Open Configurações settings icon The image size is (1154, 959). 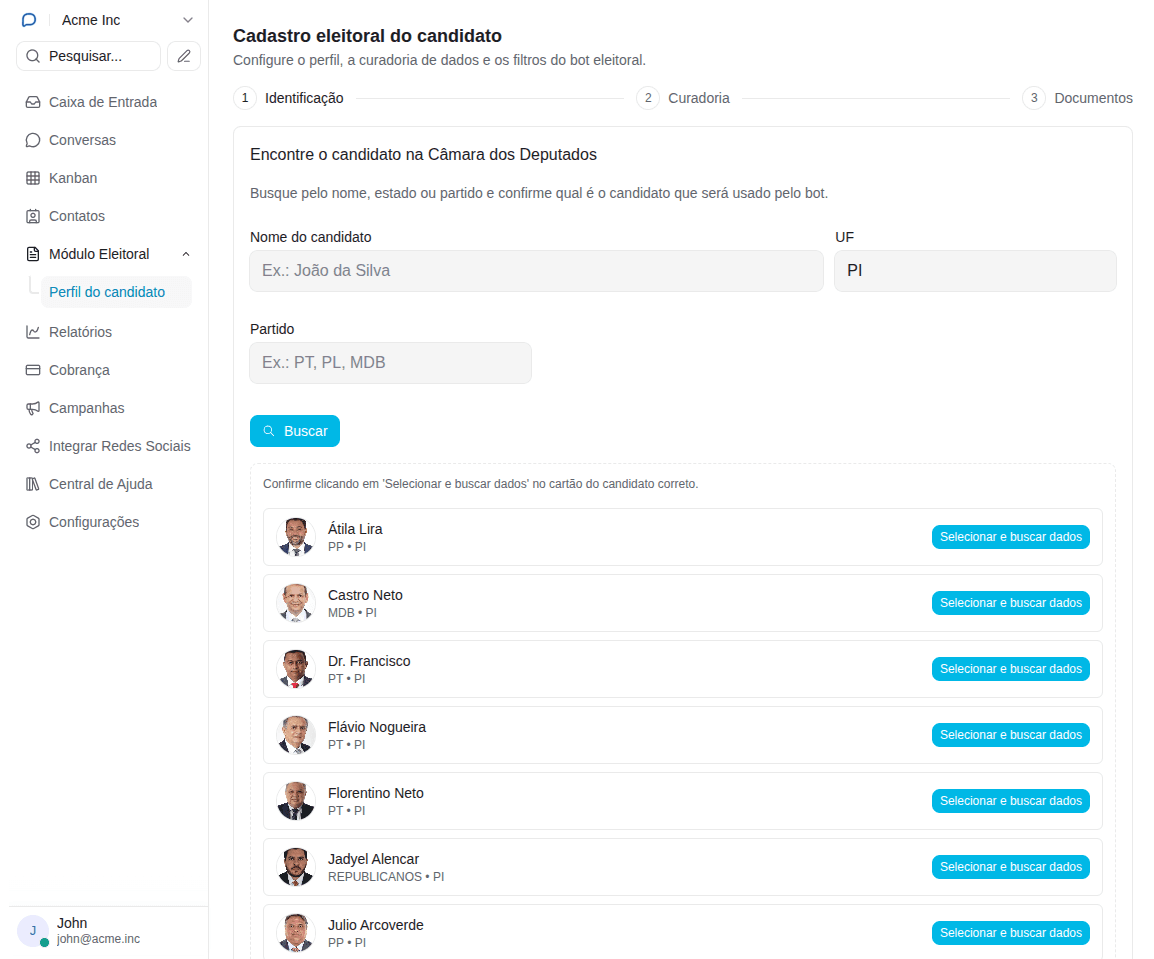[x=33, y=522]
